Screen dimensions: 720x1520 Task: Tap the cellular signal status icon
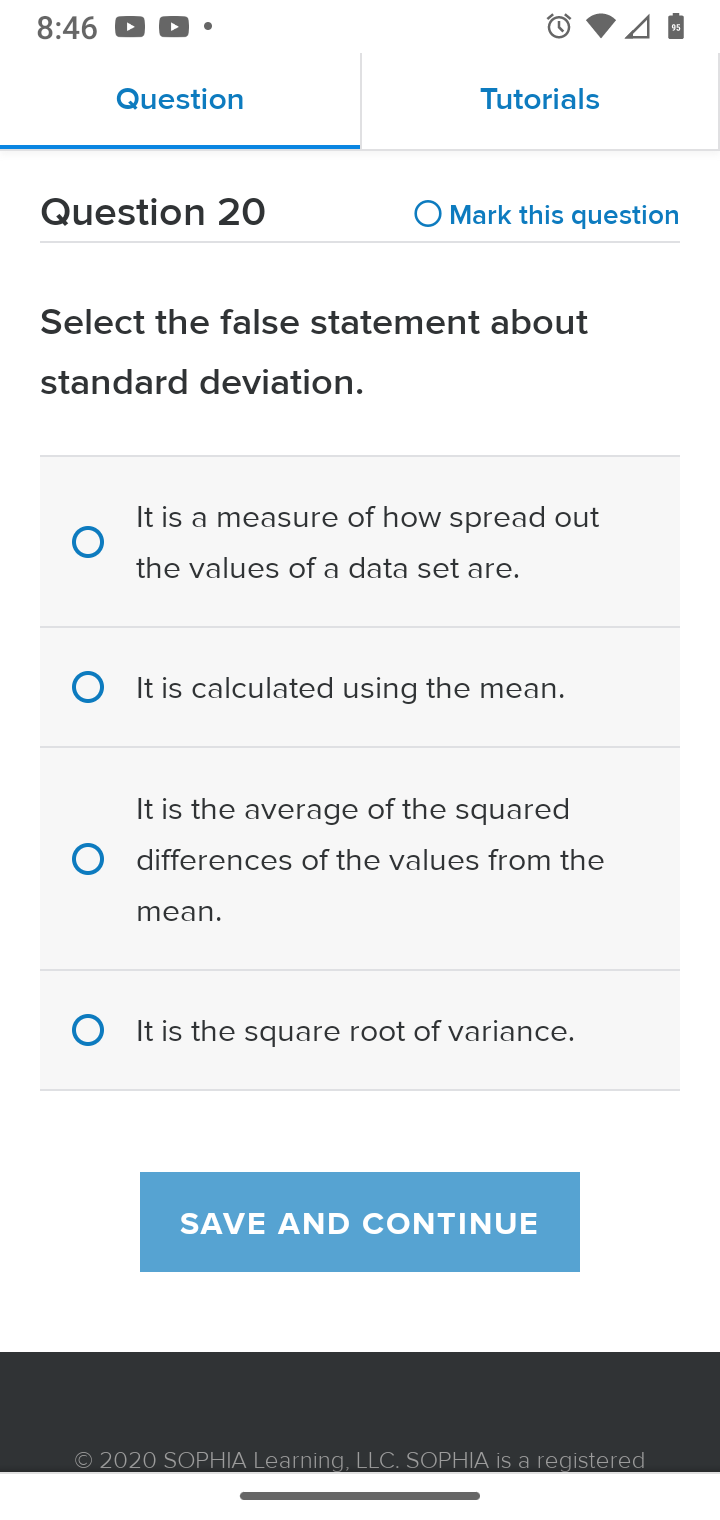tap(637, 28)
